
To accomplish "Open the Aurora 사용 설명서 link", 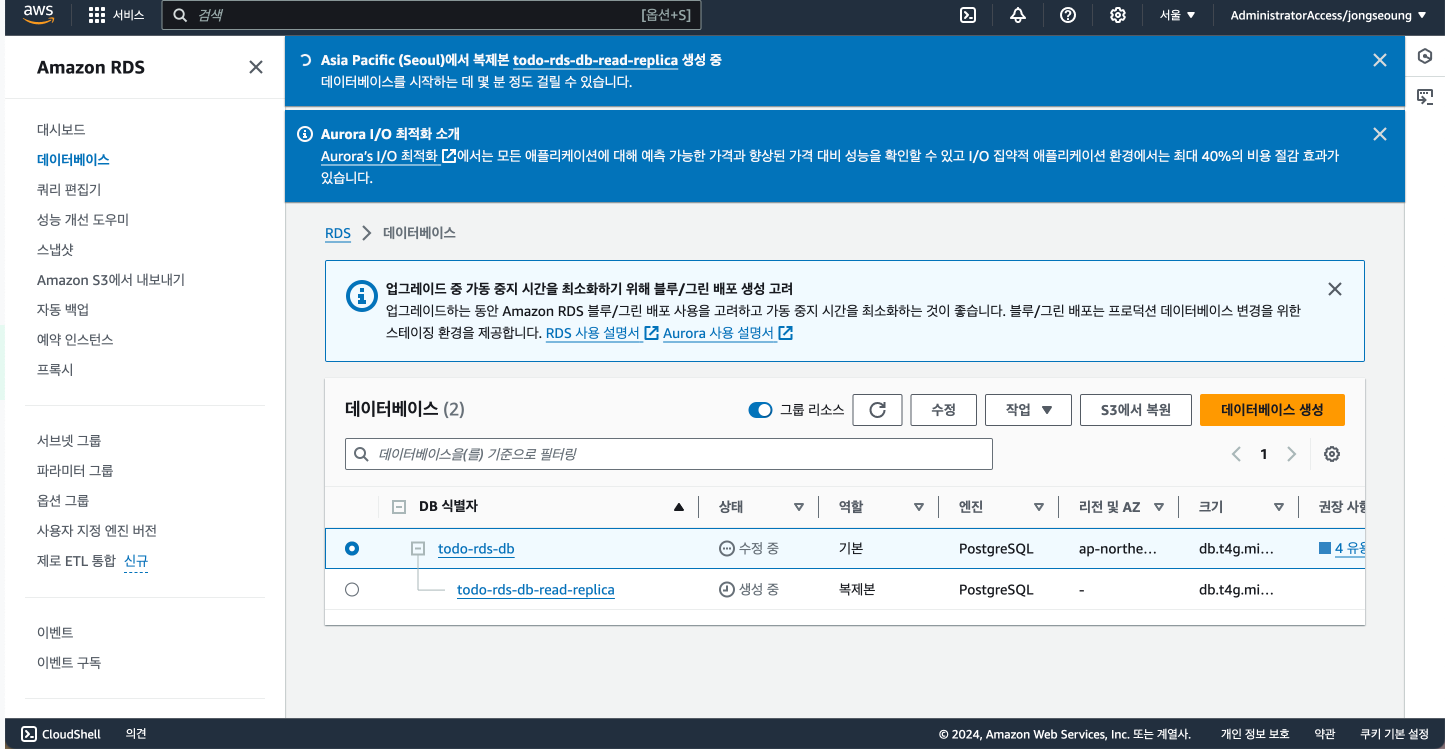I will pos(728,333).
